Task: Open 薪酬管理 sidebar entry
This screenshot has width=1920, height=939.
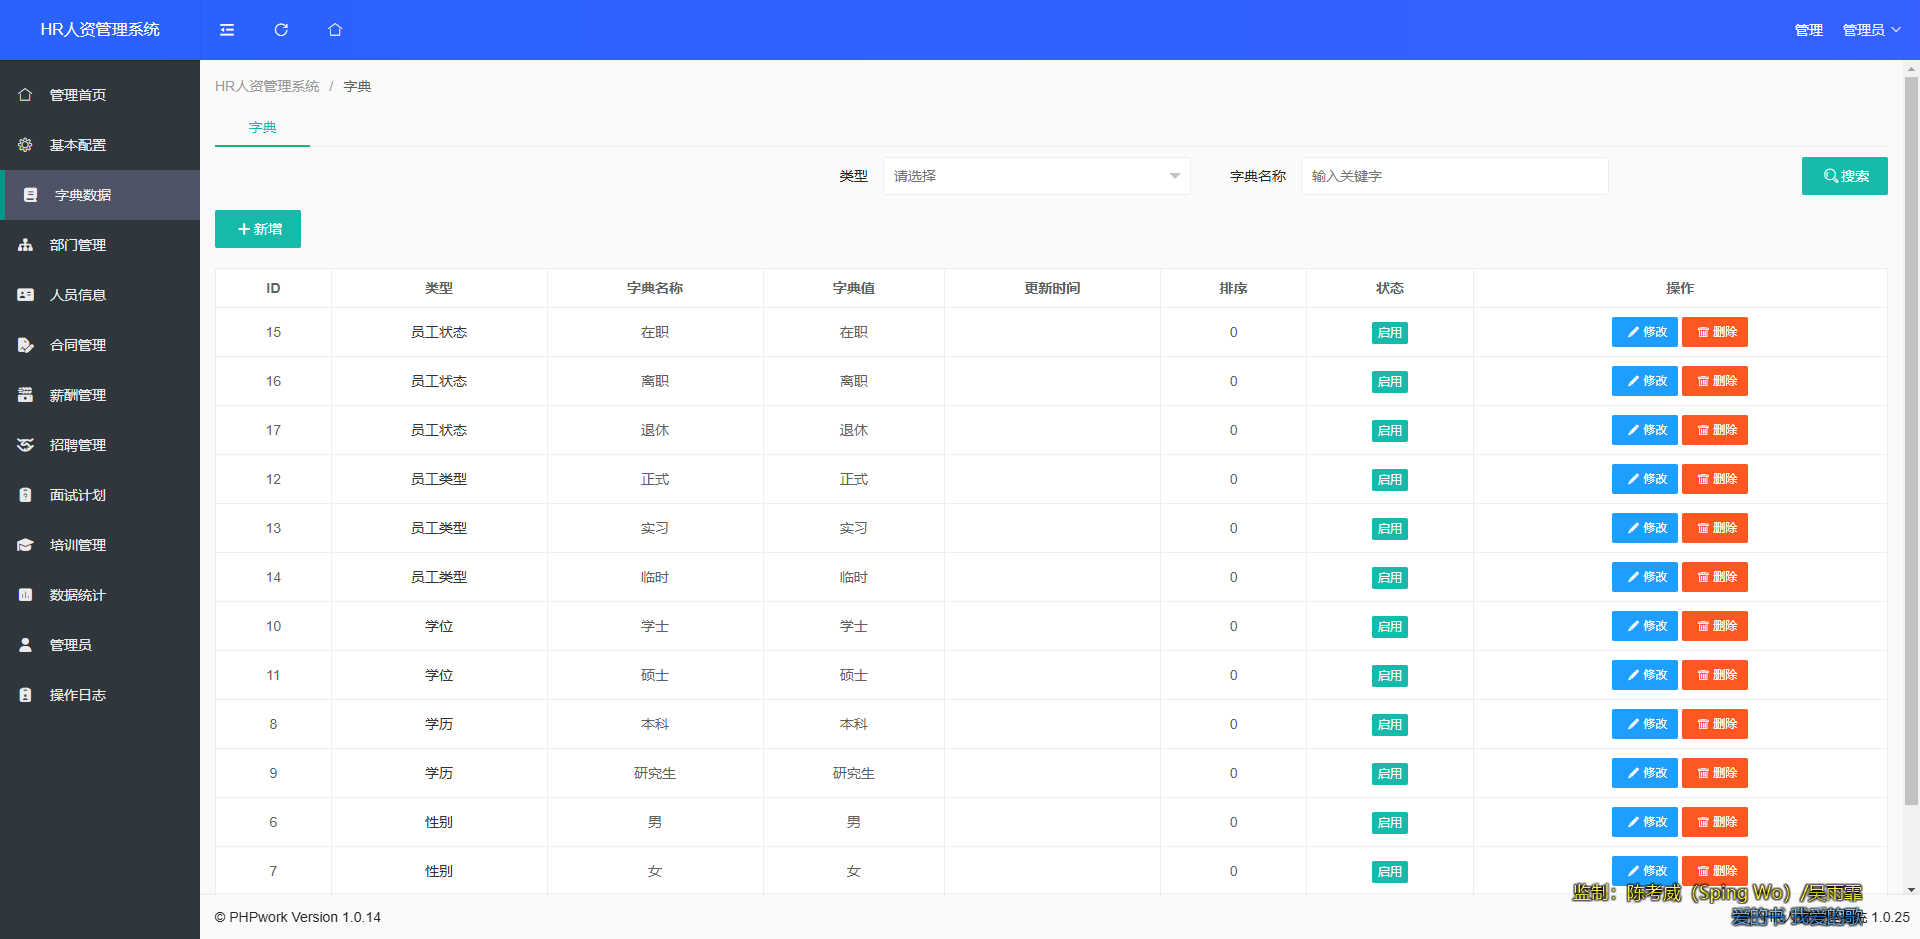Action: (x=78, y=395)
